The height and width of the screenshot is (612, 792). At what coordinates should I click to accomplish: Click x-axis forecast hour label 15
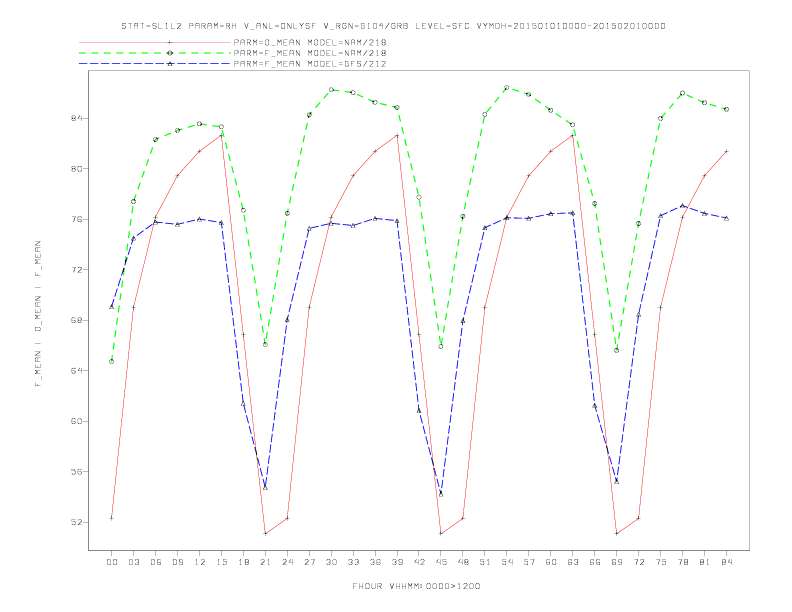(221, 562)
